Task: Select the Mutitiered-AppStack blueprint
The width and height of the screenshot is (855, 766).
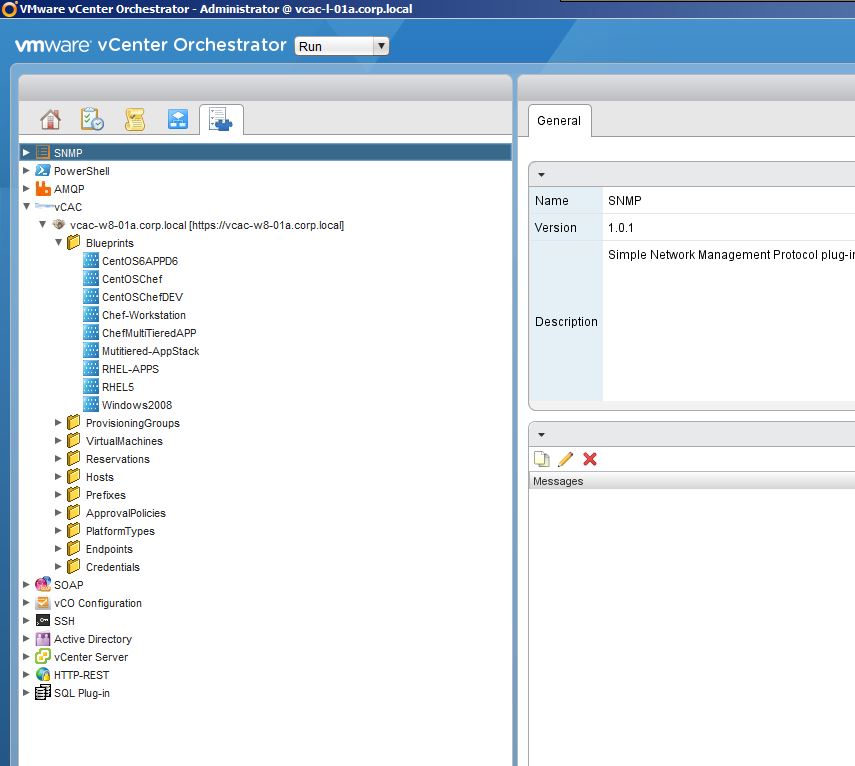Action: point(150,351)
